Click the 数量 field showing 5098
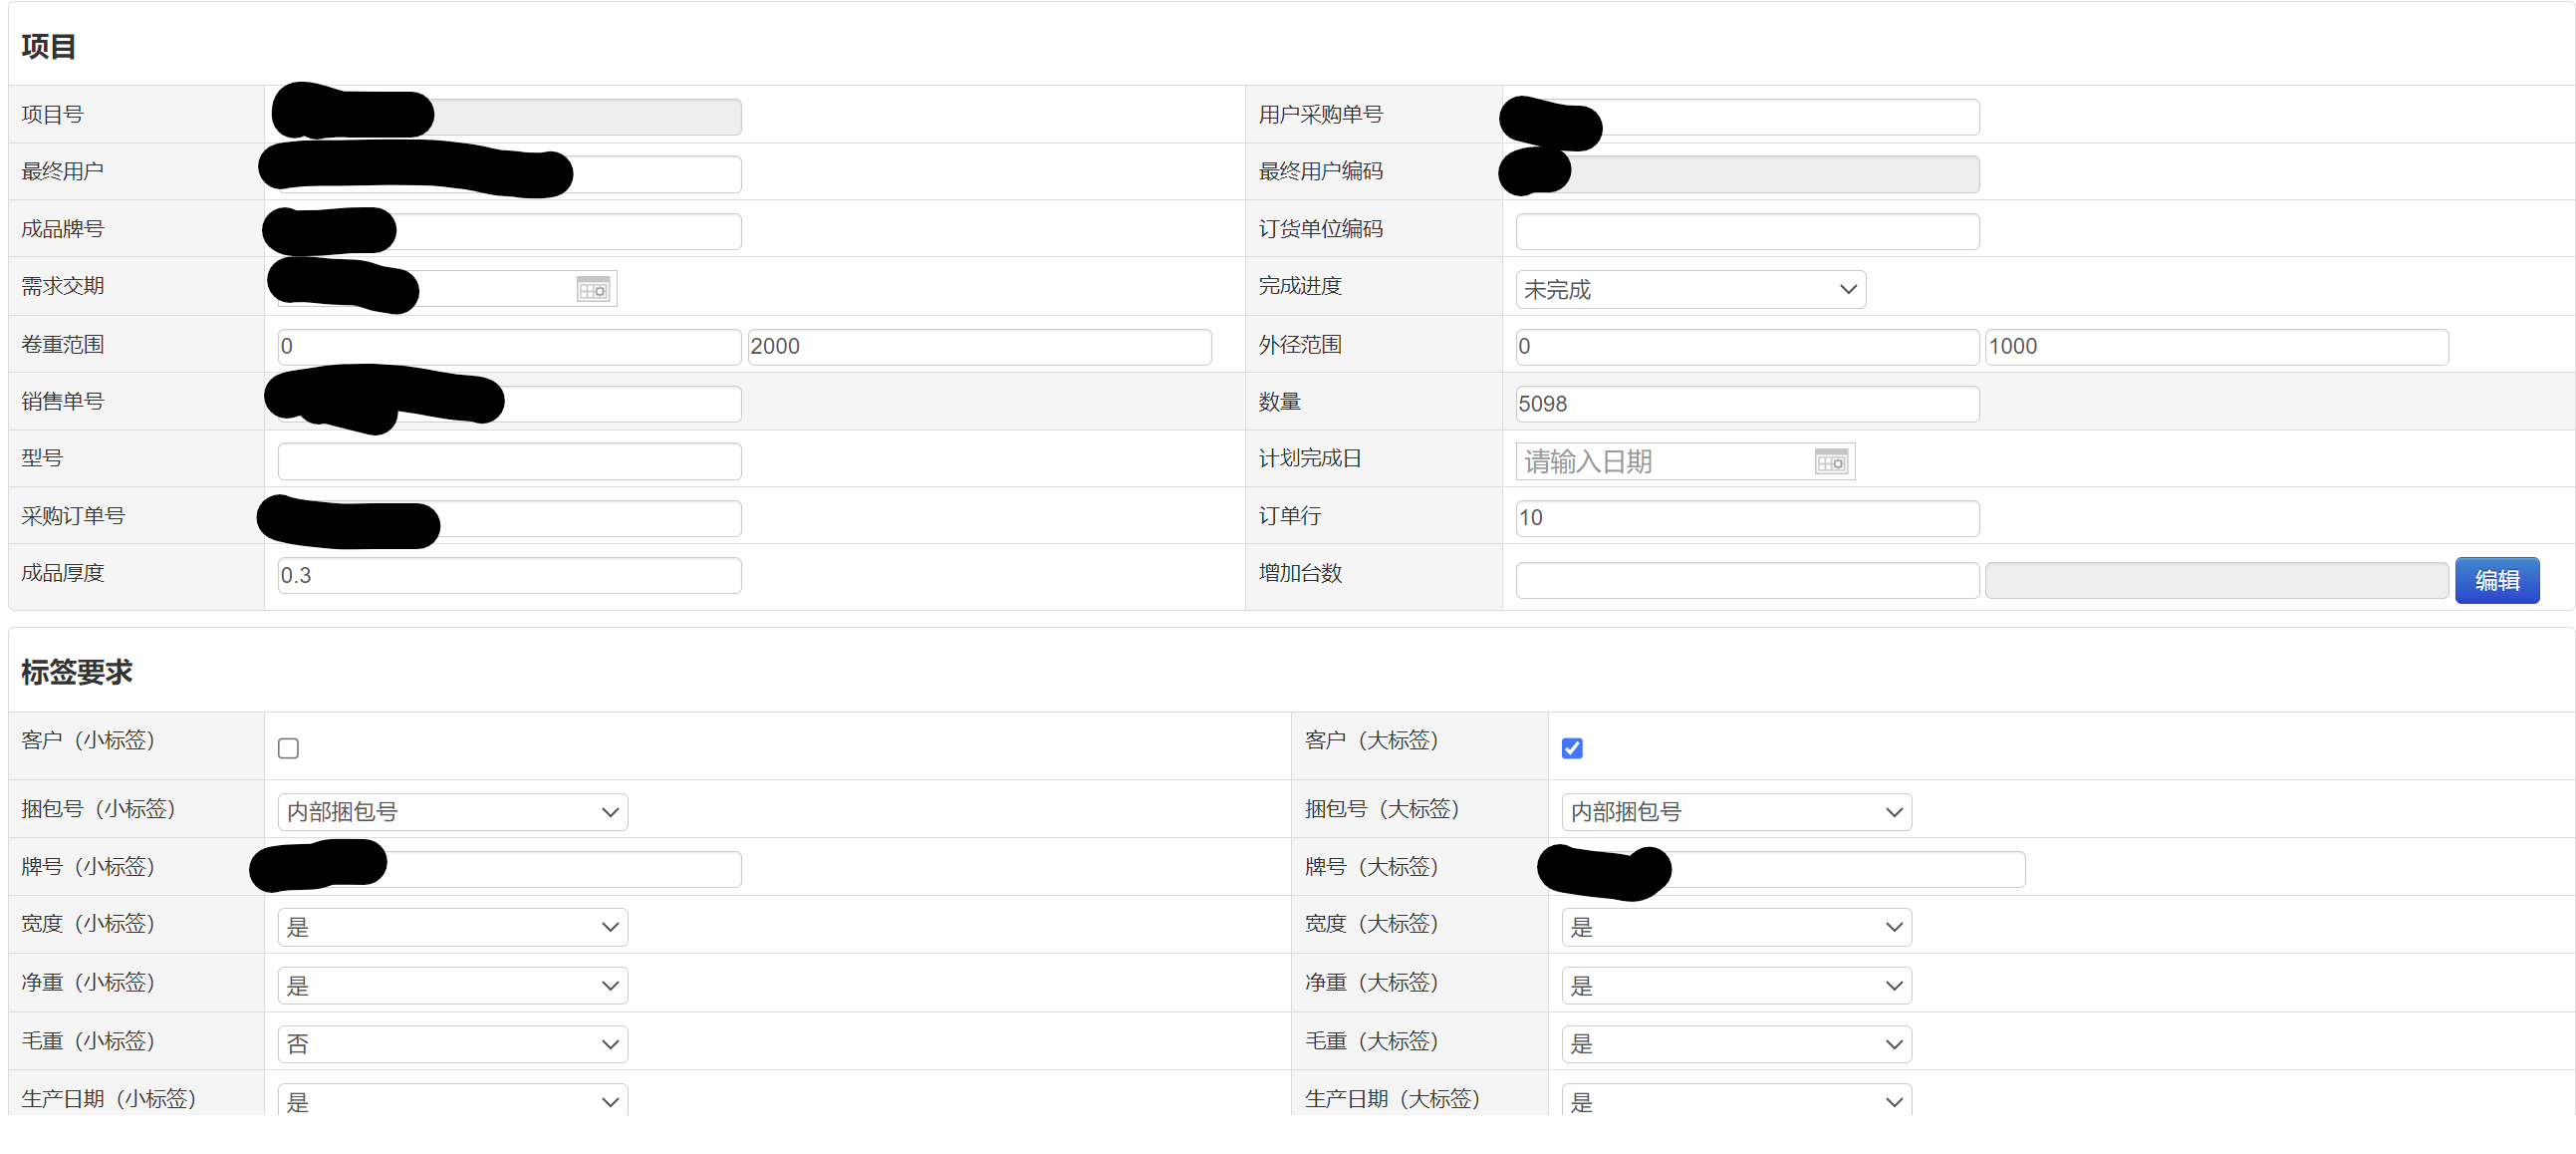 pos(1747,404)
